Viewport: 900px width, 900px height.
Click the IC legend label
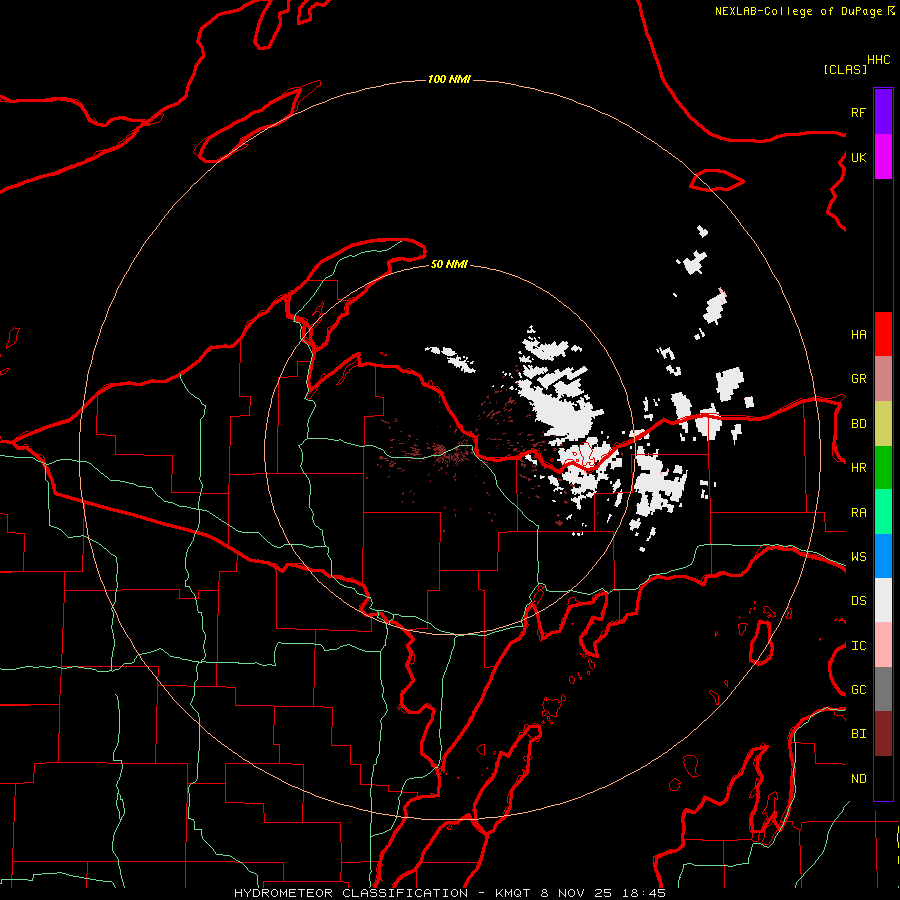[858, 646]
